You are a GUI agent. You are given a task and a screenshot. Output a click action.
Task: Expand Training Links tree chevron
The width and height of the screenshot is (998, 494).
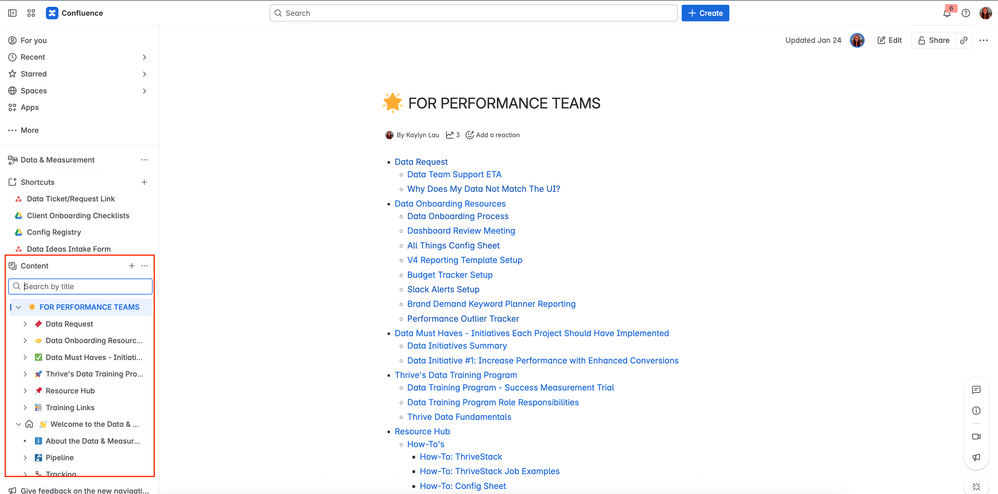tap(25, 407)
